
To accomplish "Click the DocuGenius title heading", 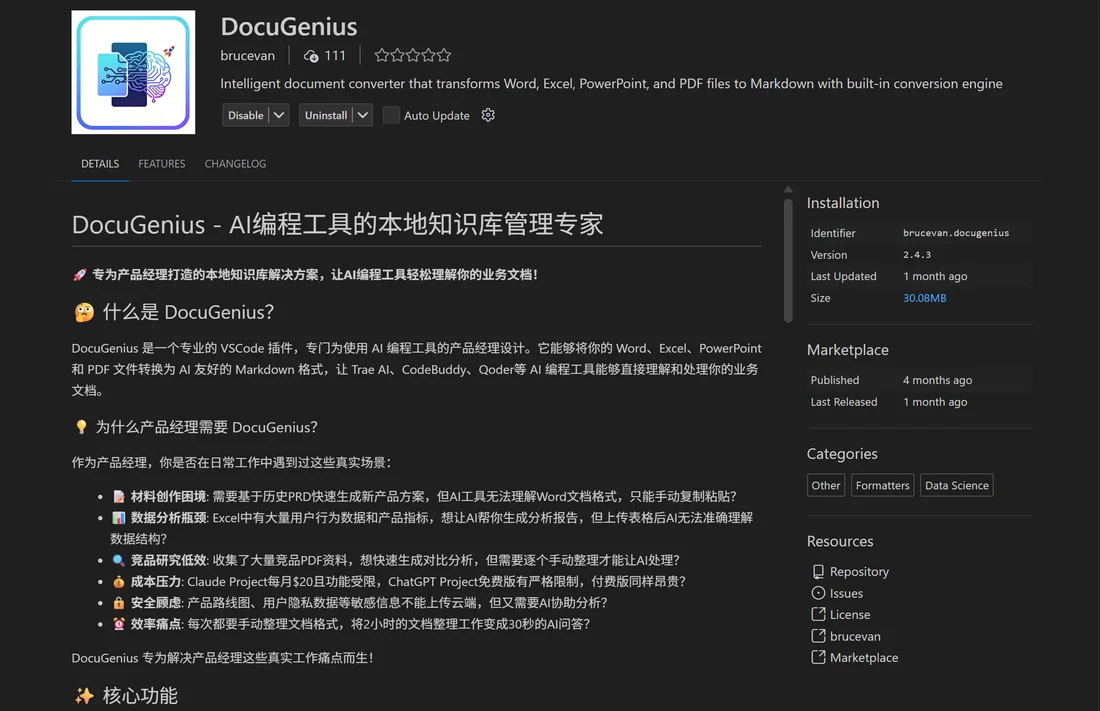I will tap(289, 27).
